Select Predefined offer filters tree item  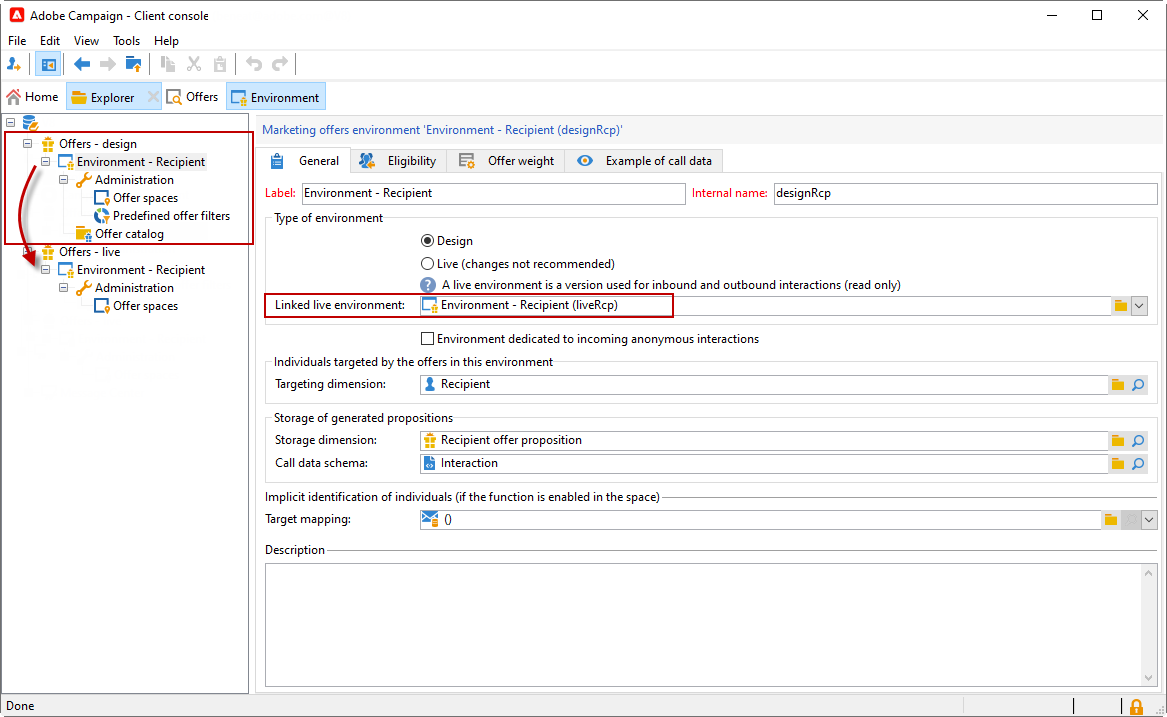pyautogui.click(x=171, y=216)
